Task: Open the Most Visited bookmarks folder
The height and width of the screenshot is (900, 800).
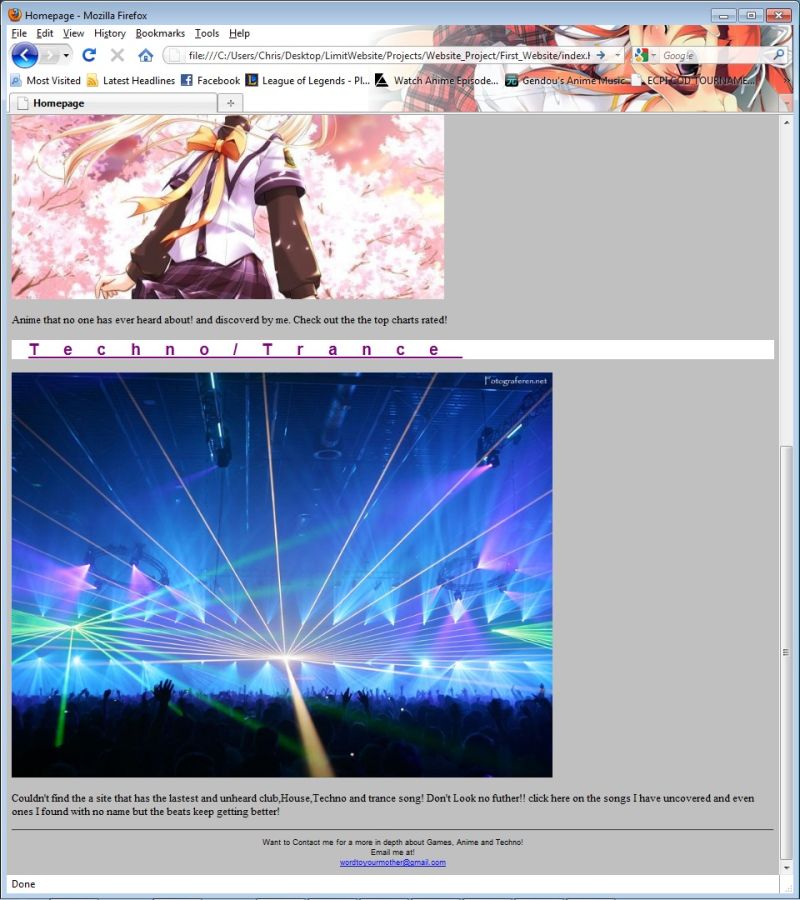Action: coord(46,80)
